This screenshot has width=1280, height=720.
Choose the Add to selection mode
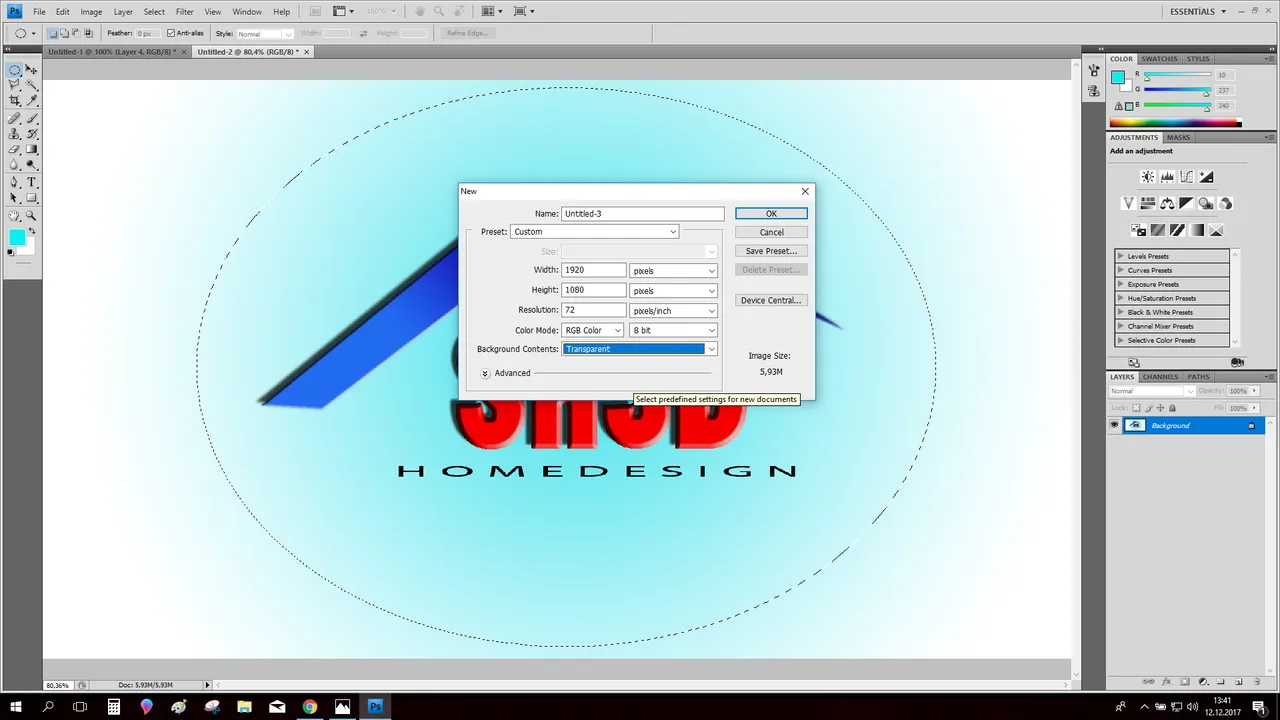point(64,33)
